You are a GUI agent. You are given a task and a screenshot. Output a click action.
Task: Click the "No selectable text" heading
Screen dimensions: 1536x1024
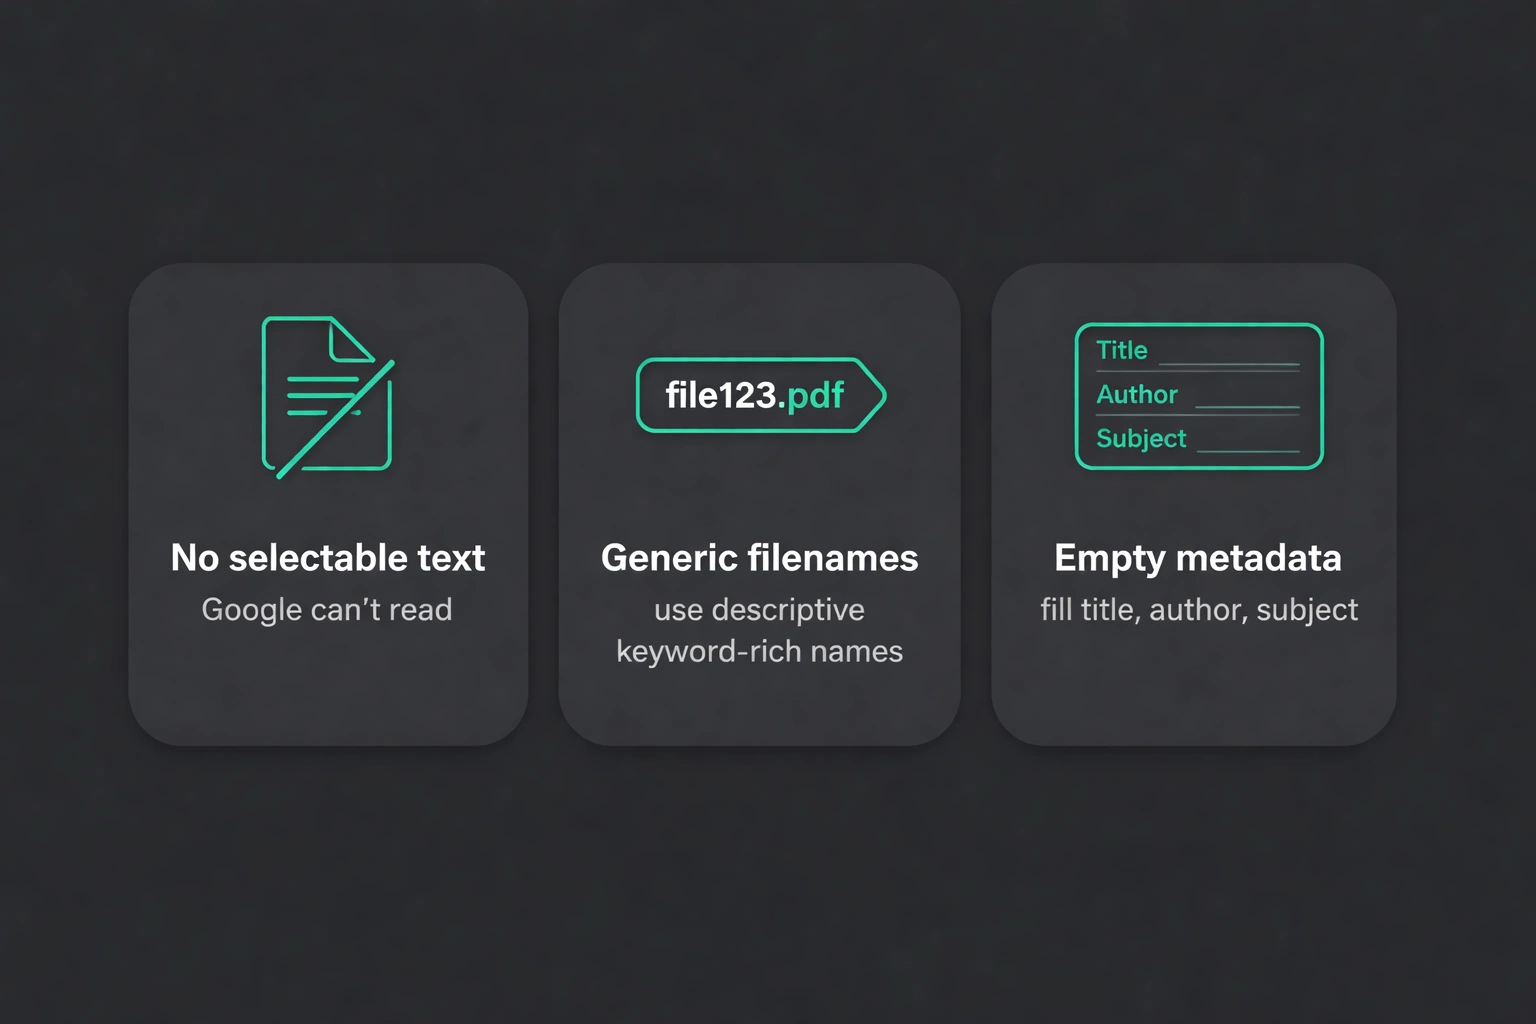328,558
